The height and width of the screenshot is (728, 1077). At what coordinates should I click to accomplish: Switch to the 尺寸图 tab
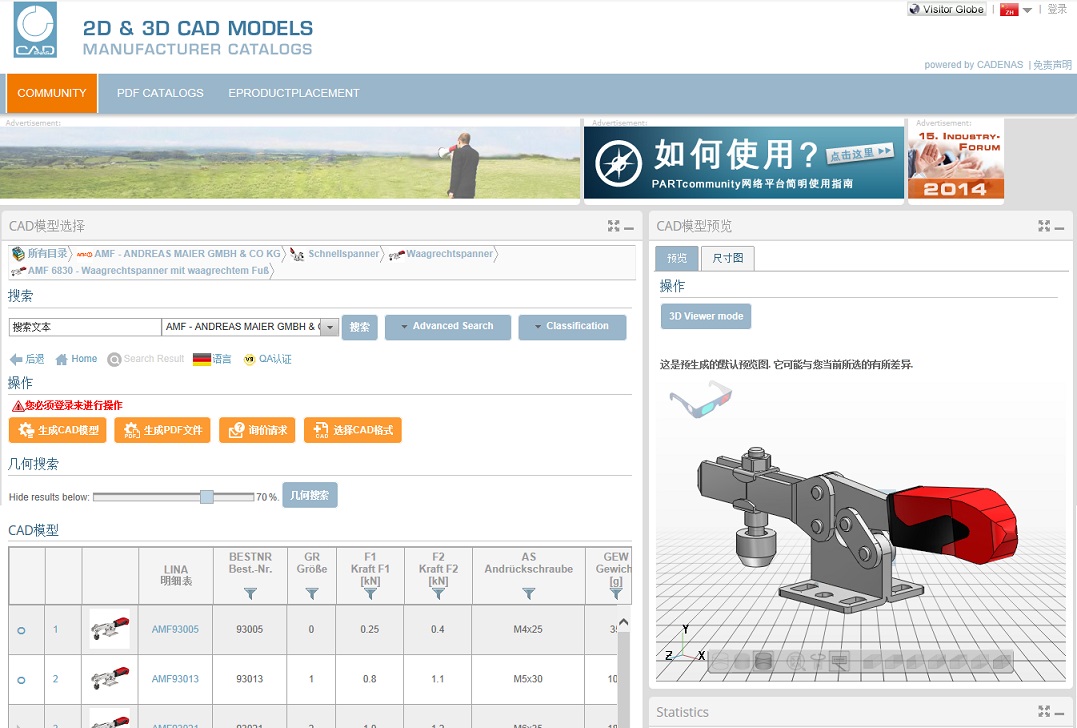coord(727,258)
